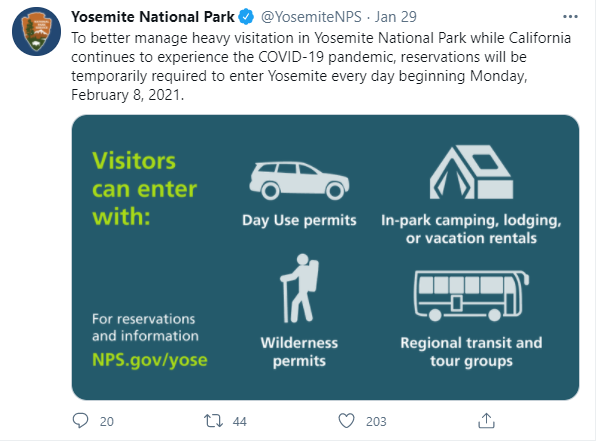Open the Yosemite National Park profile name
Screen dimensions: 601x441
(x=153, y=17)
